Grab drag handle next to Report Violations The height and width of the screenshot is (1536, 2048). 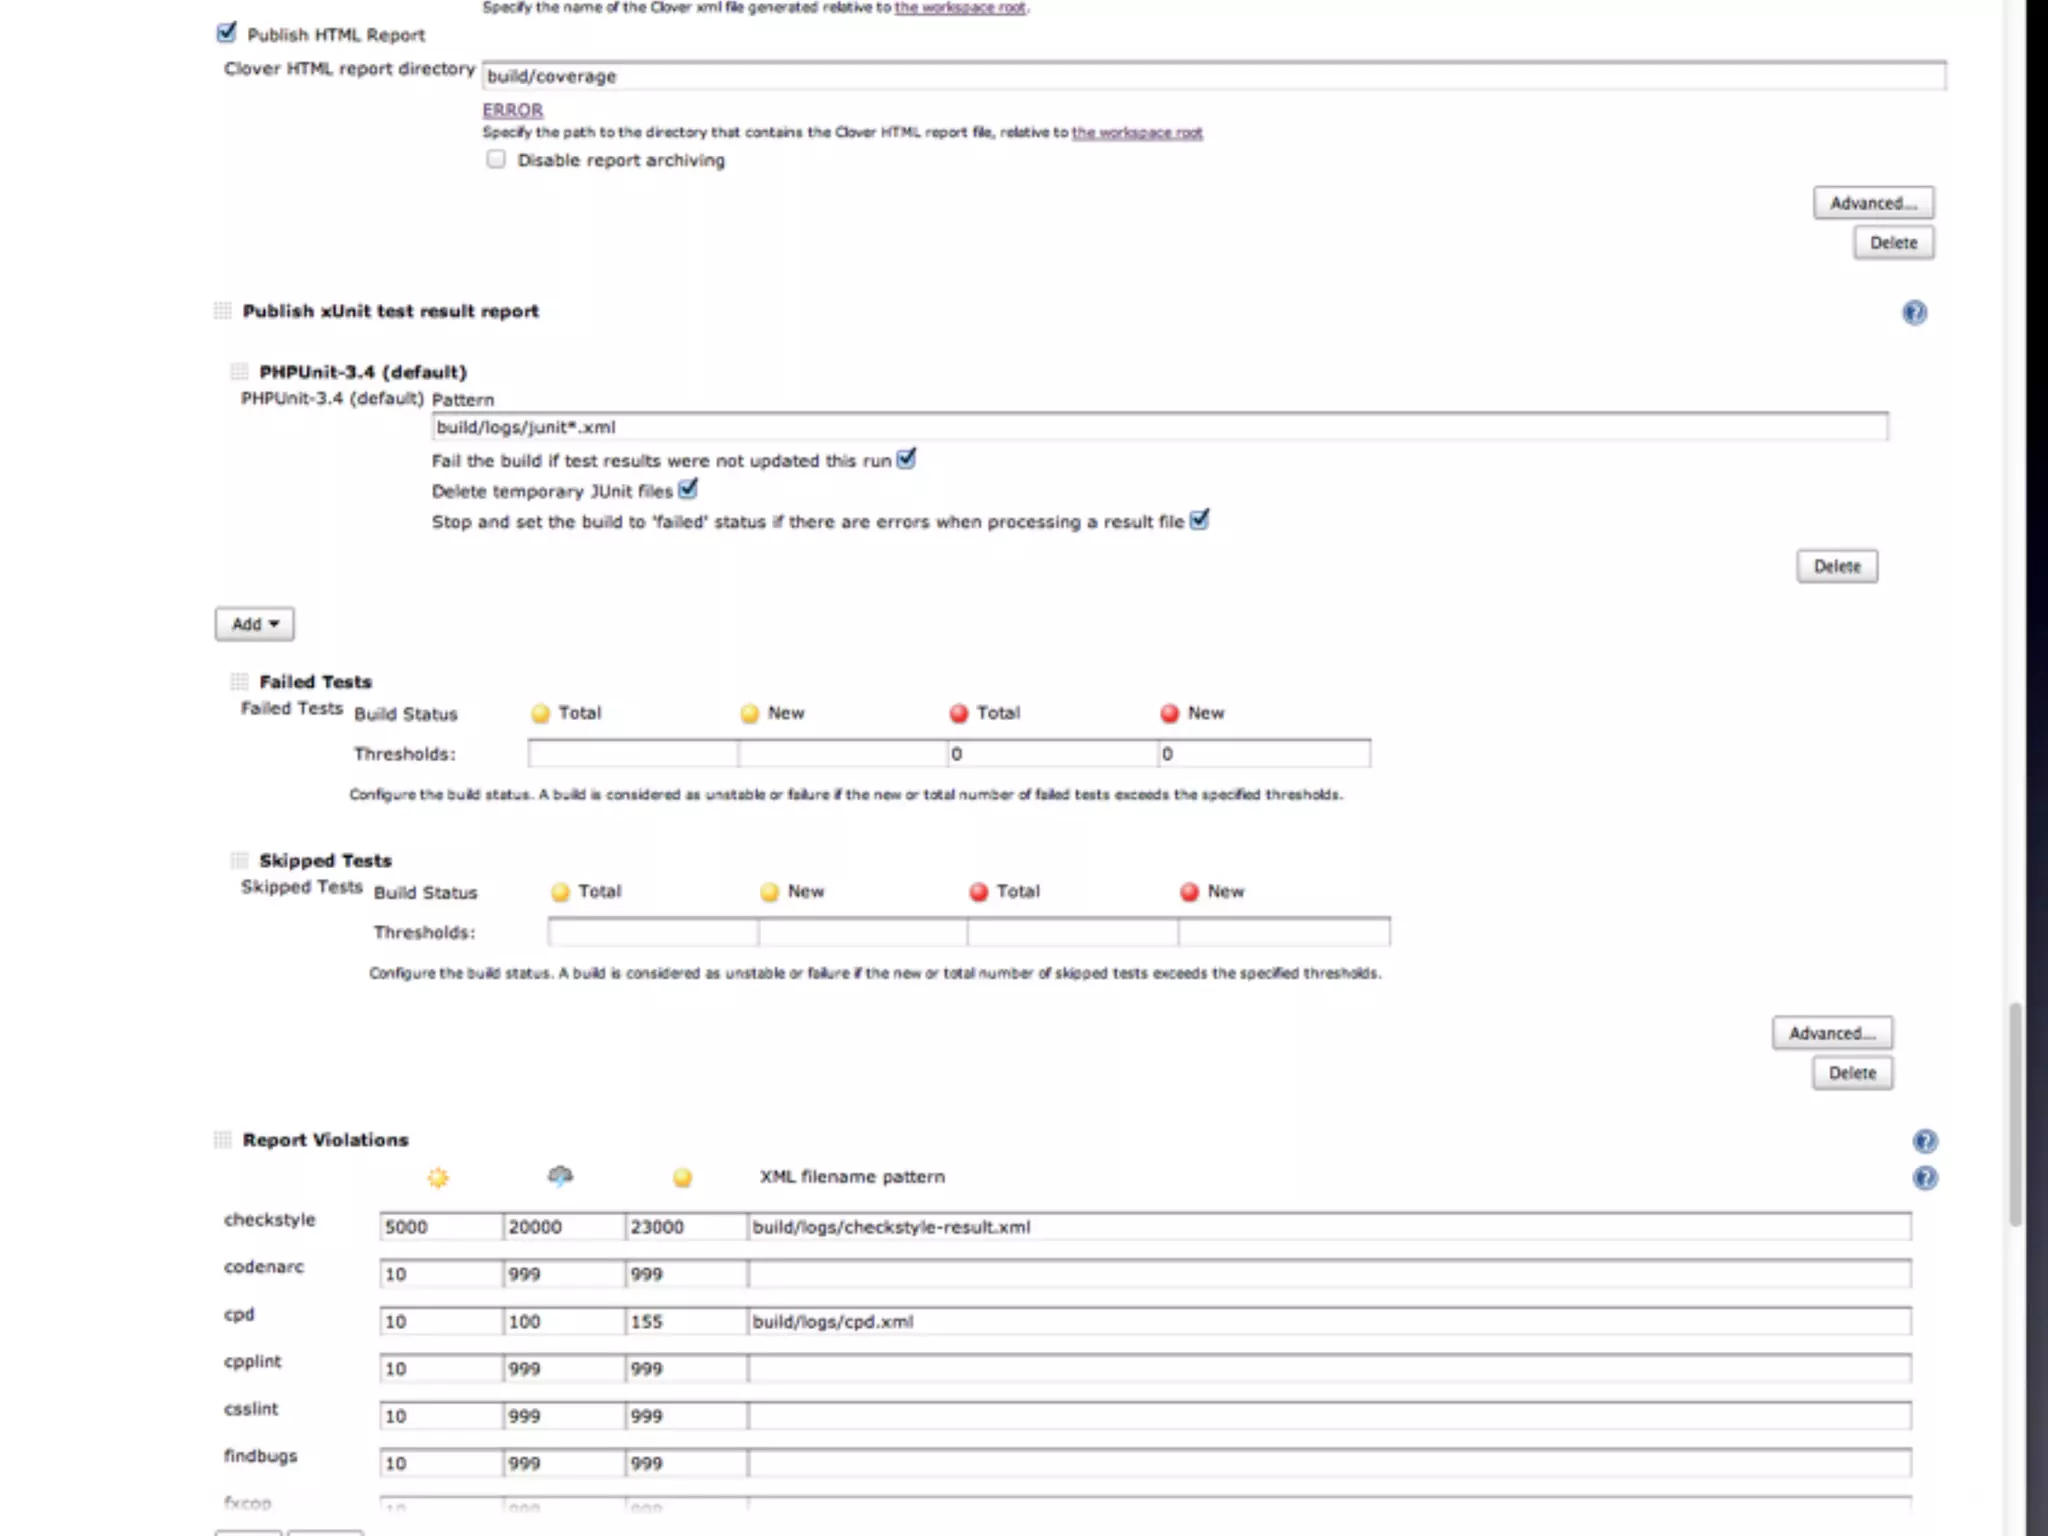click(222, 1140)
